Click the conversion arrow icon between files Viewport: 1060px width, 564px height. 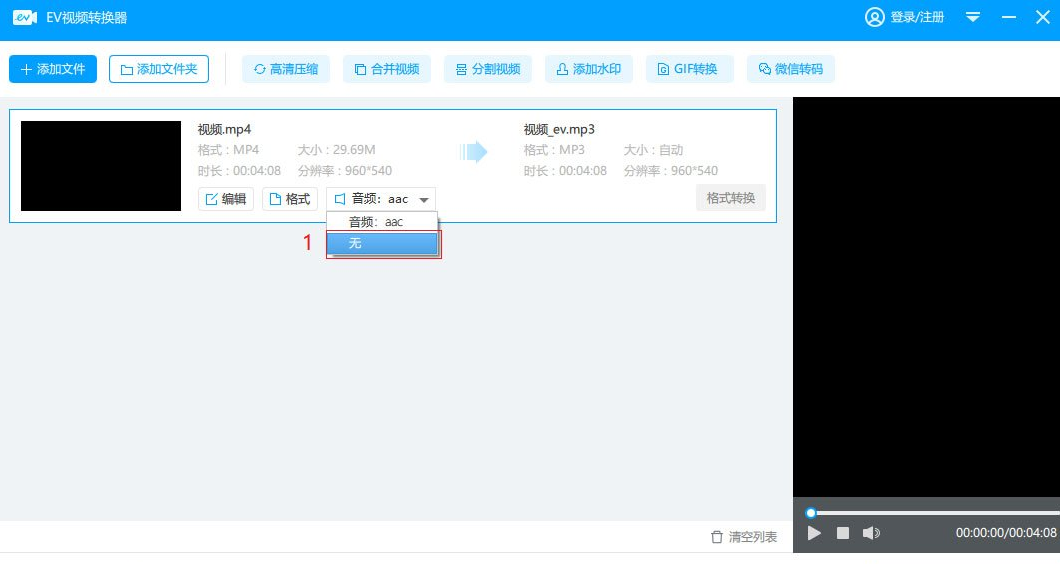[473, 151]
